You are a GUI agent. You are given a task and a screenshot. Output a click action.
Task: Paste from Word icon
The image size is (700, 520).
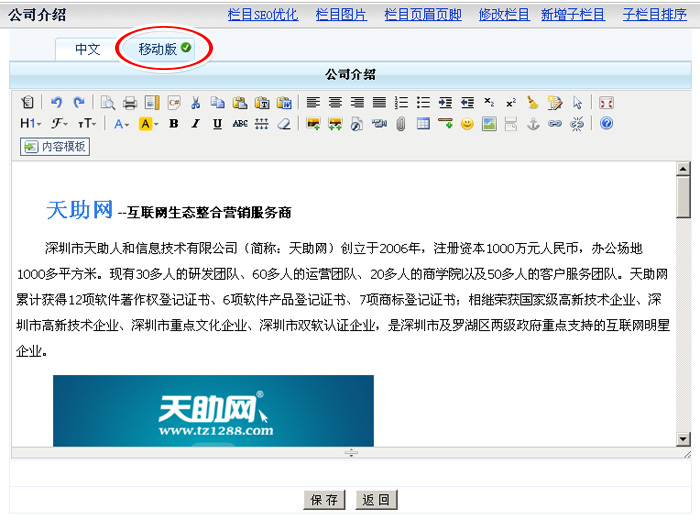pos(284,103)
